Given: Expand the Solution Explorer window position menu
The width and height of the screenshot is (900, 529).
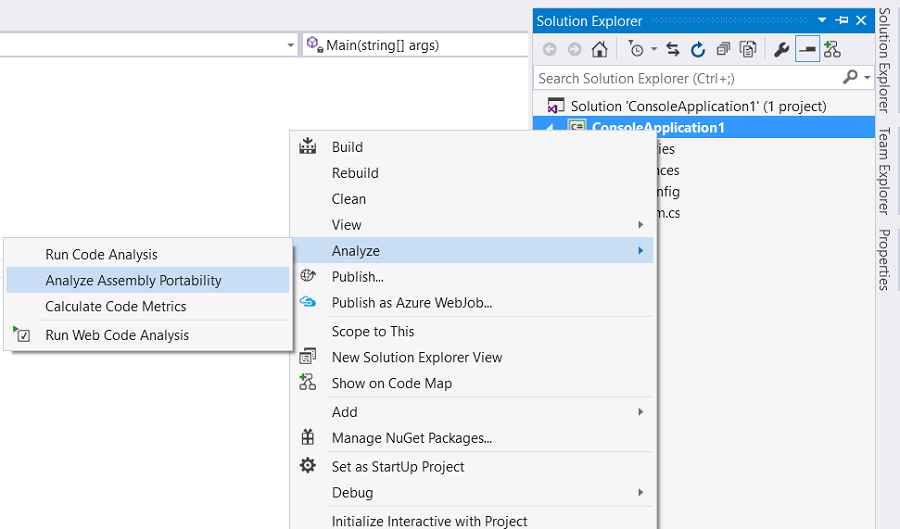Looking at the screenshot, I should [x=822, y=20].
